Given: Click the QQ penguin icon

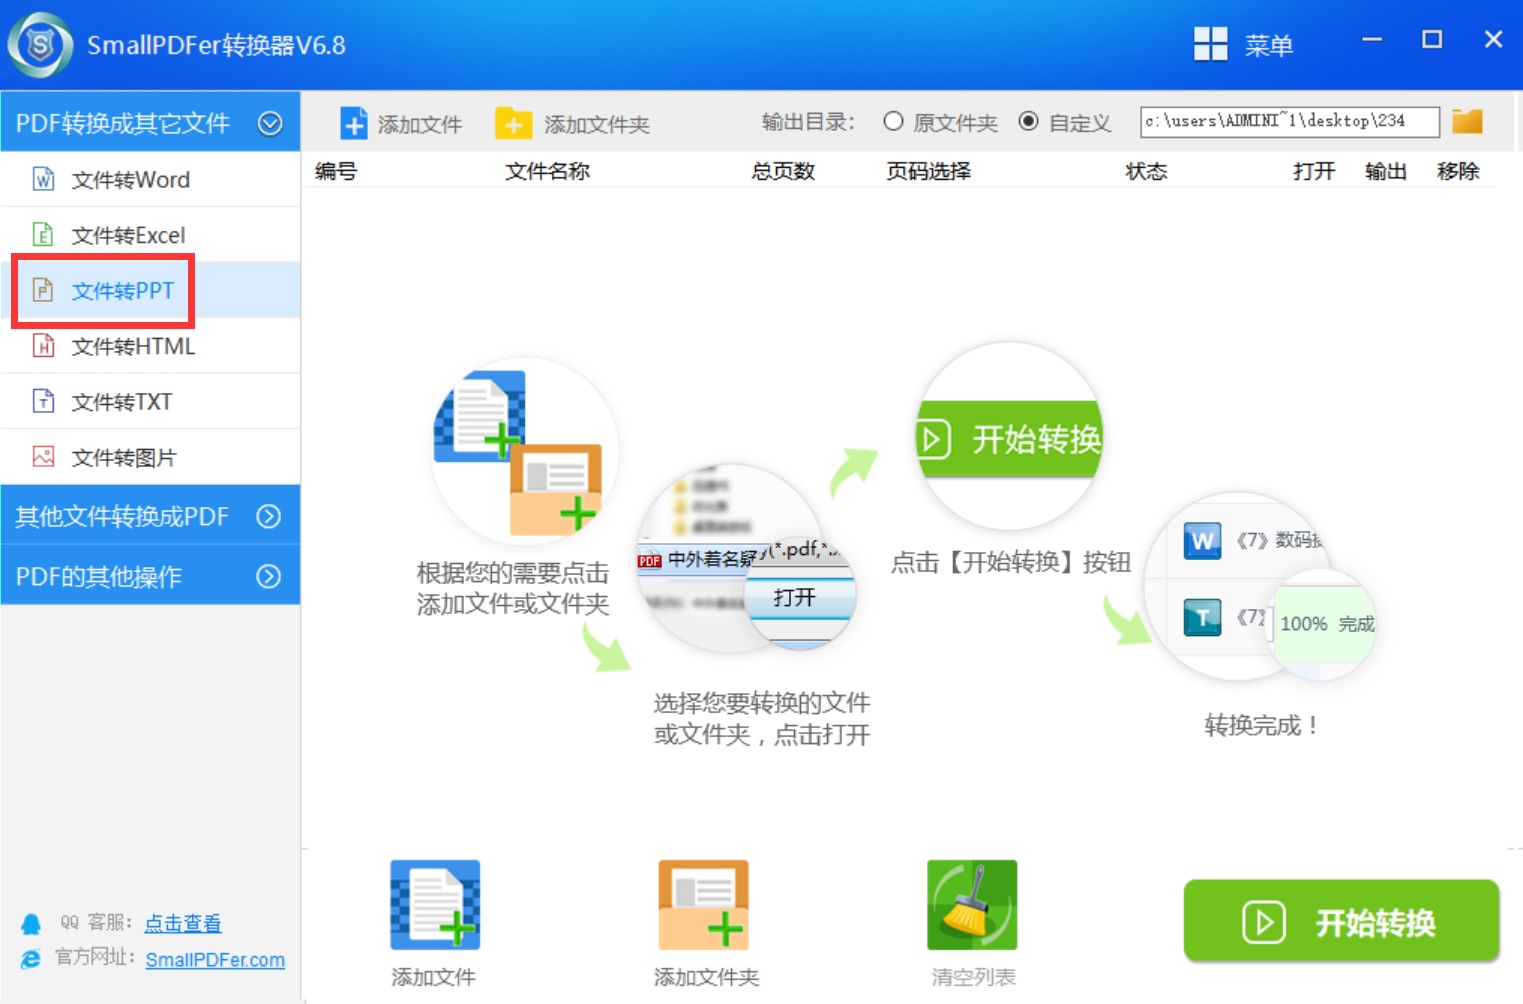Looking at the screenshot, I should click(31, 923).
